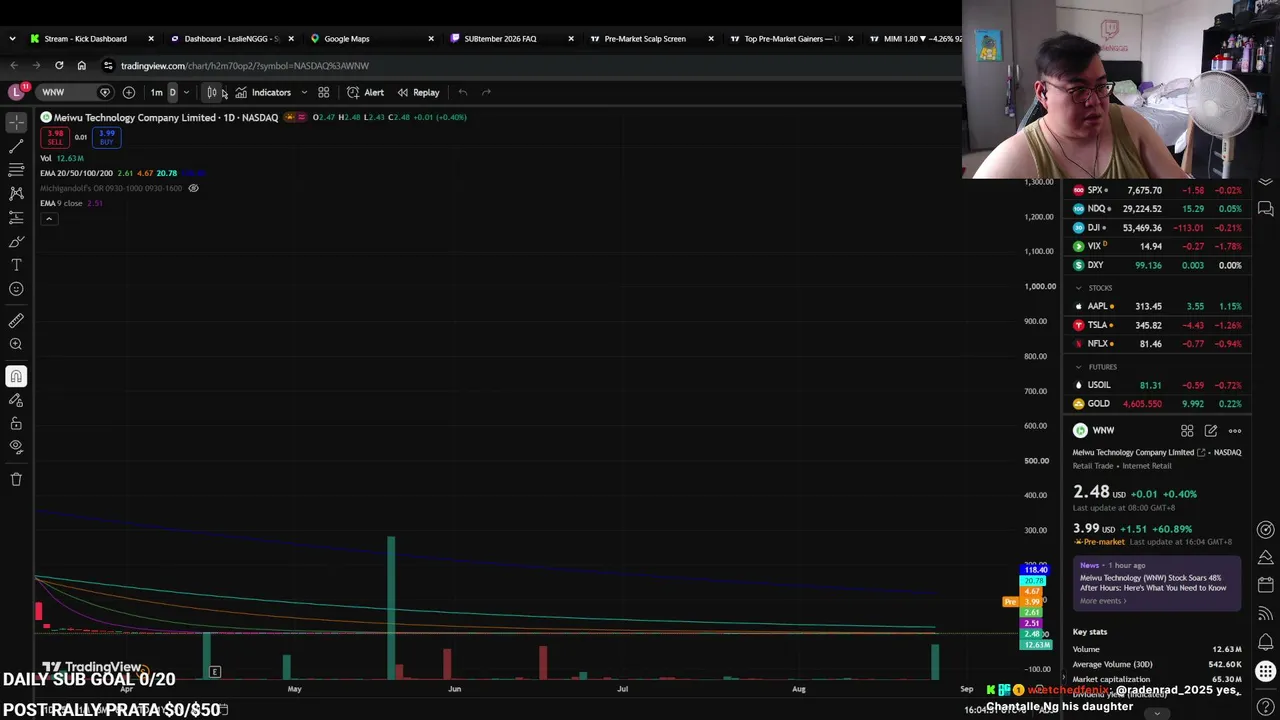Screen dimensions: 1280x720
Task: Toggle lock all drawings
Action: [x=16, y=424]
